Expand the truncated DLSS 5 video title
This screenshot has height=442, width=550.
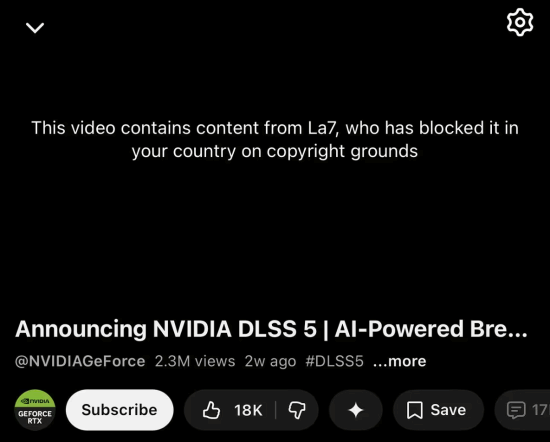click(271, 329)
